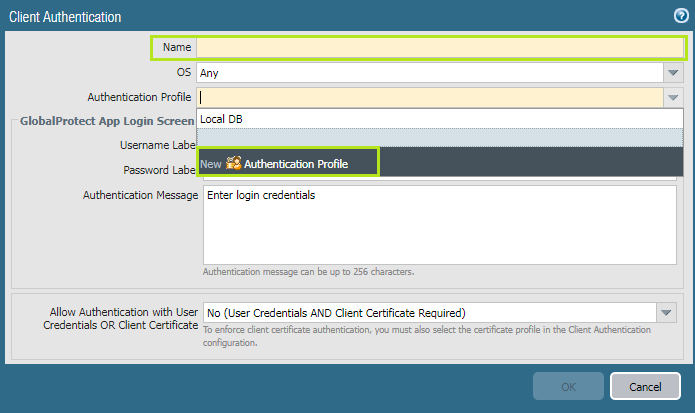This screenshot has width=695, height=413.
Task: Select the blank entry below Local DB
Action: coord(440,139)
